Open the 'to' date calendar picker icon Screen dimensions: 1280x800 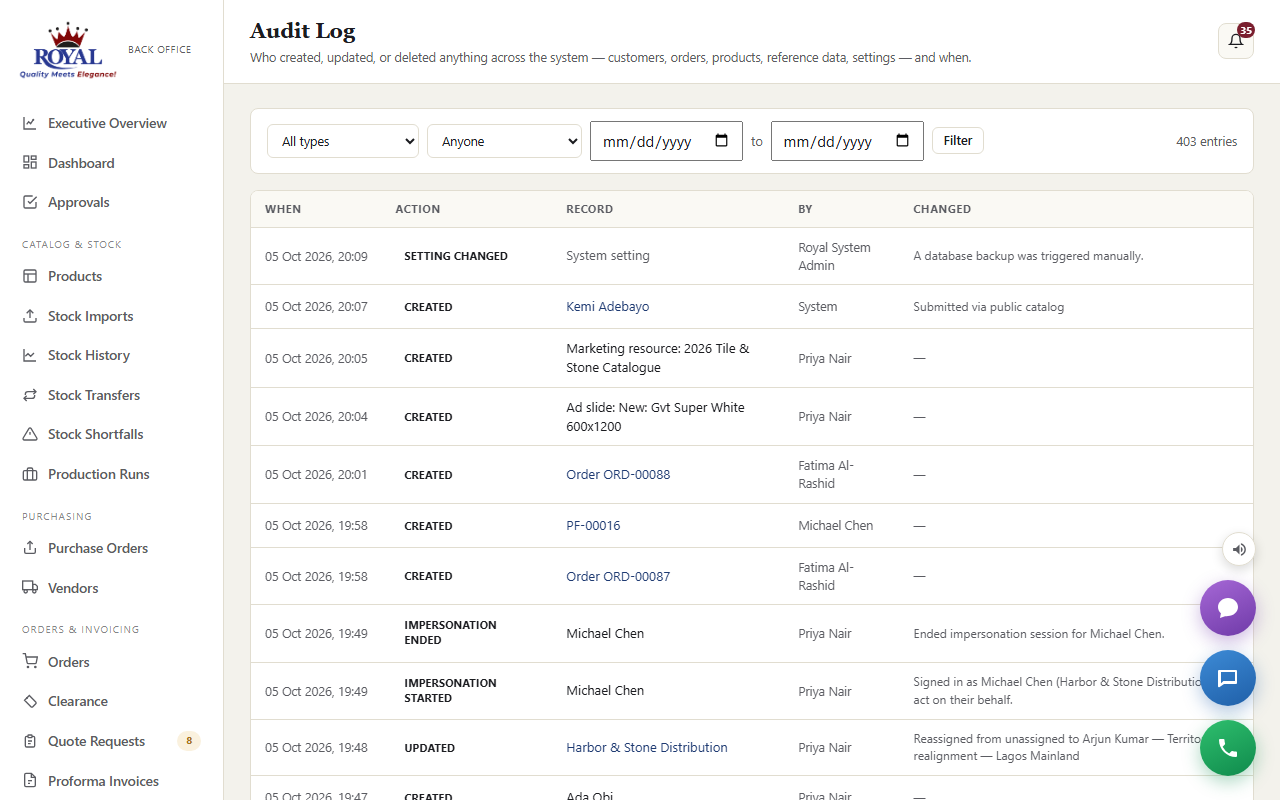click(x=903, y=141)
